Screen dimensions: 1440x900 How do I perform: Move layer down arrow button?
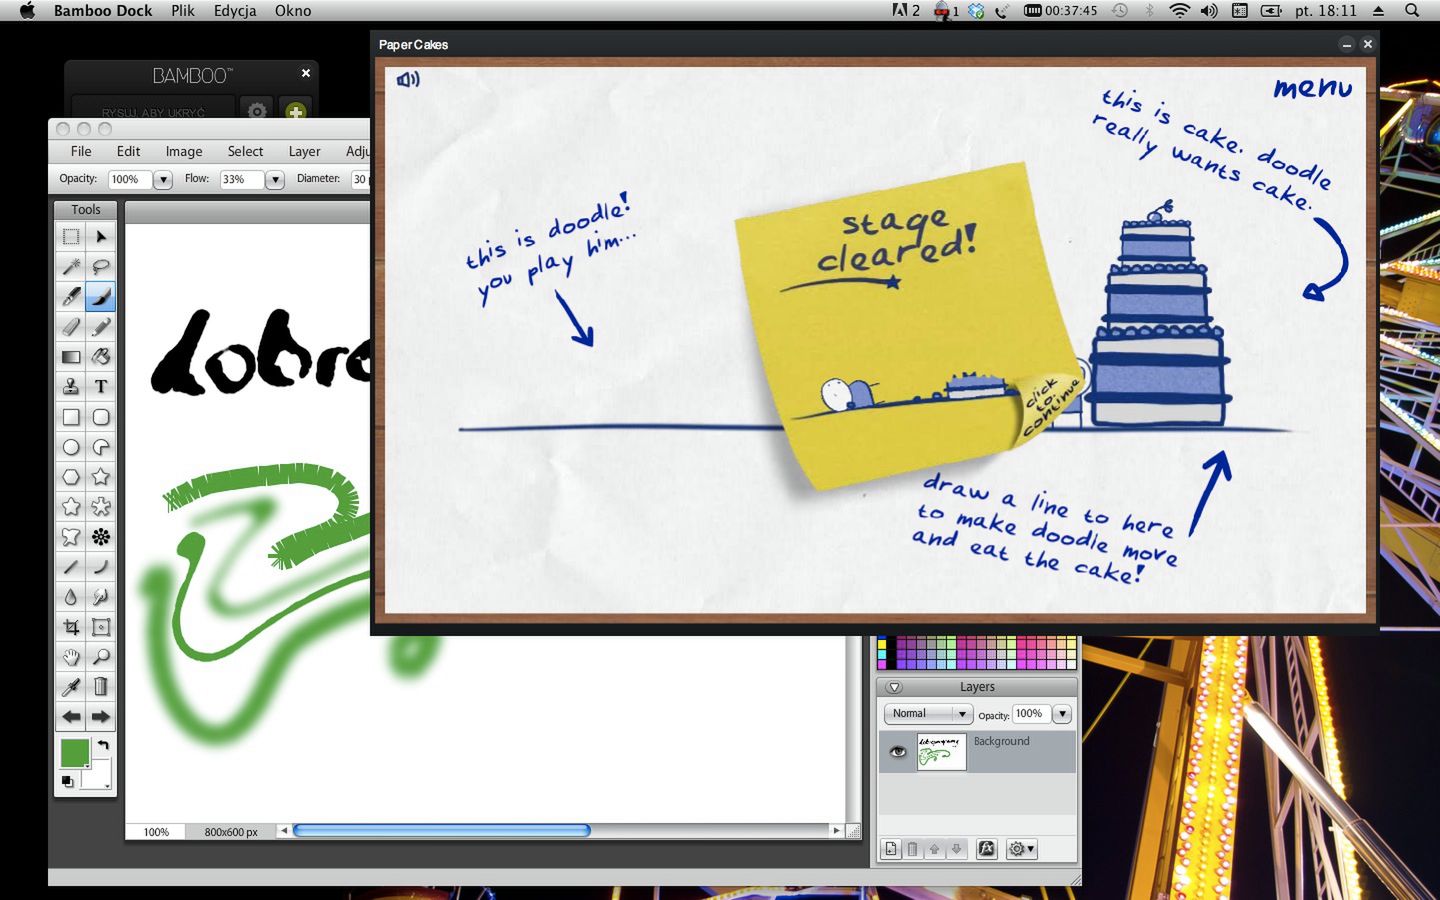click(x=956, y=849)
